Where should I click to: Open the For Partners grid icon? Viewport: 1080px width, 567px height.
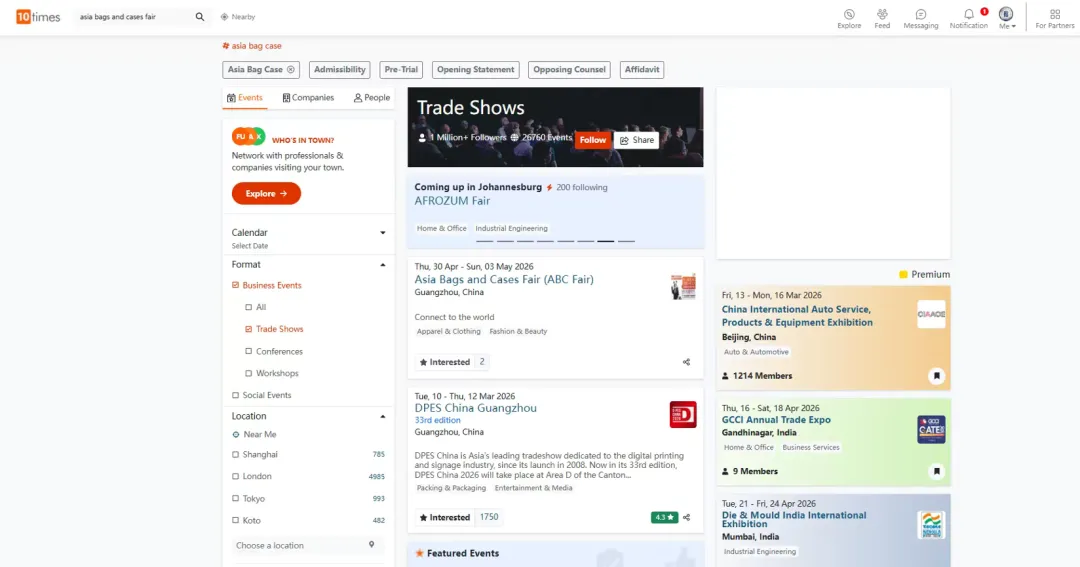(1055, 14)
